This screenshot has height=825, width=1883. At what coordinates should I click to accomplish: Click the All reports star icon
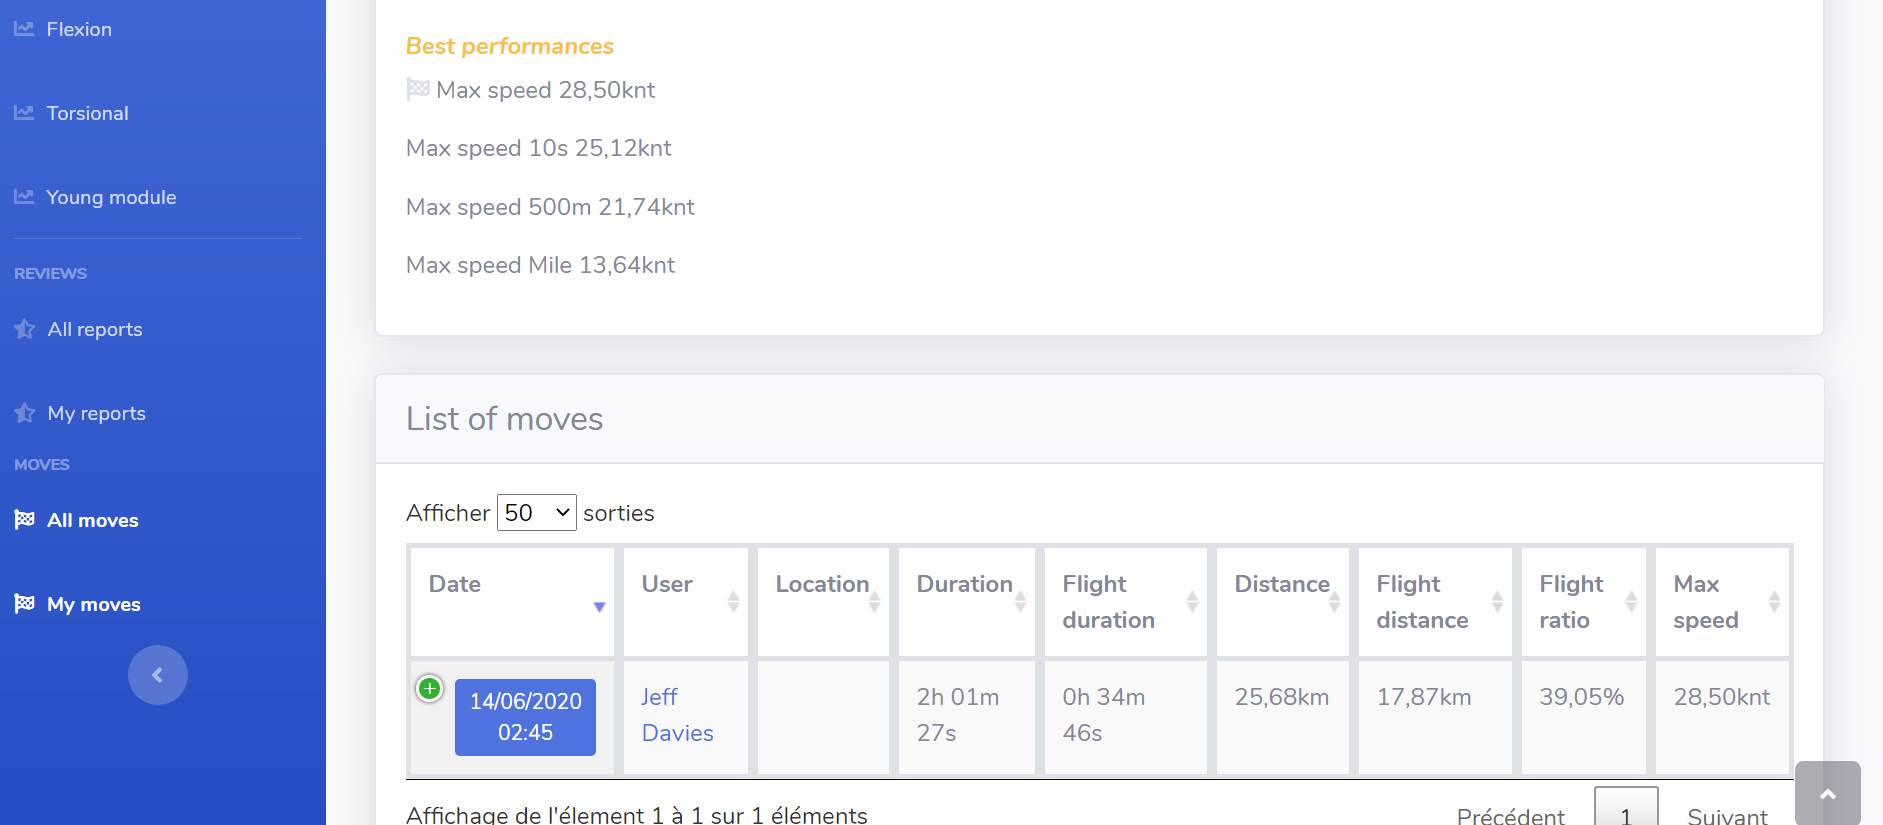coord(25,329)
